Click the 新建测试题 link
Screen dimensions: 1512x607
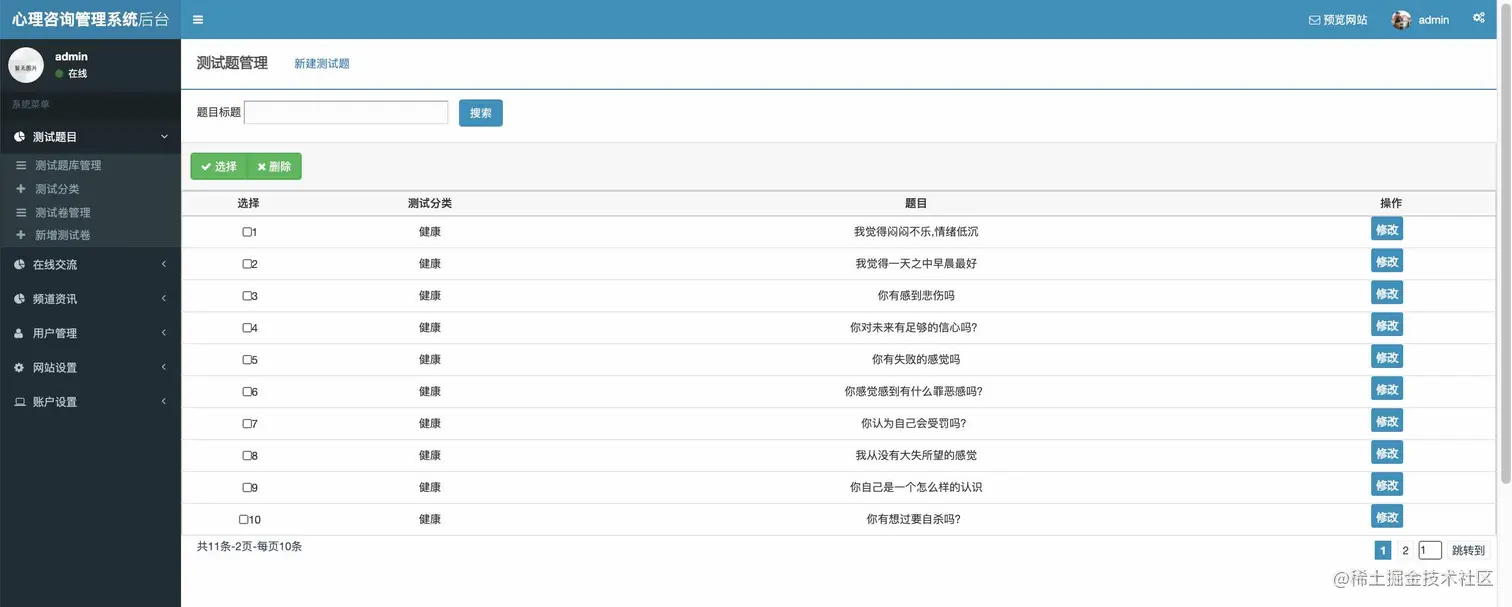click(322, 64)
